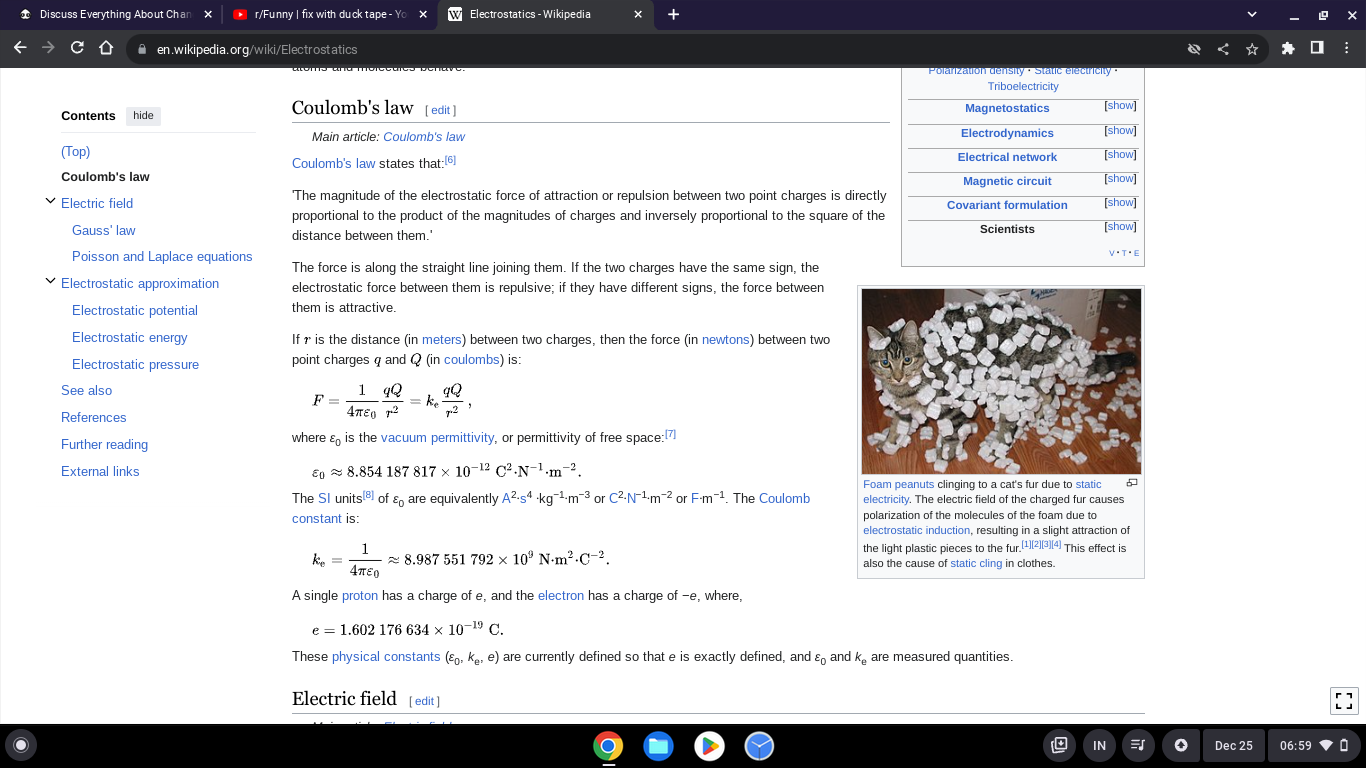Screen dimensions: 1366x768
Task: Show the Magnetic circuit section list
Action: 1120,179
